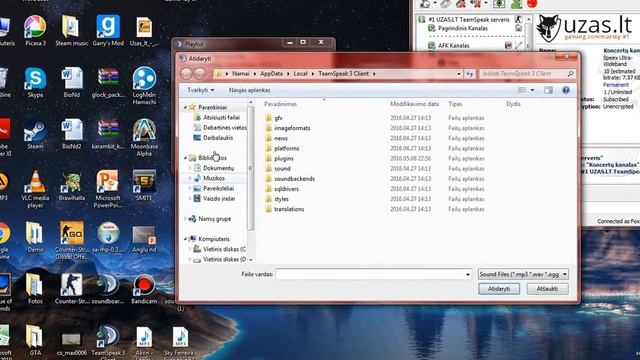Toggle the preview pane icon in dialog
Screen dimensions: 640x360
548,90
